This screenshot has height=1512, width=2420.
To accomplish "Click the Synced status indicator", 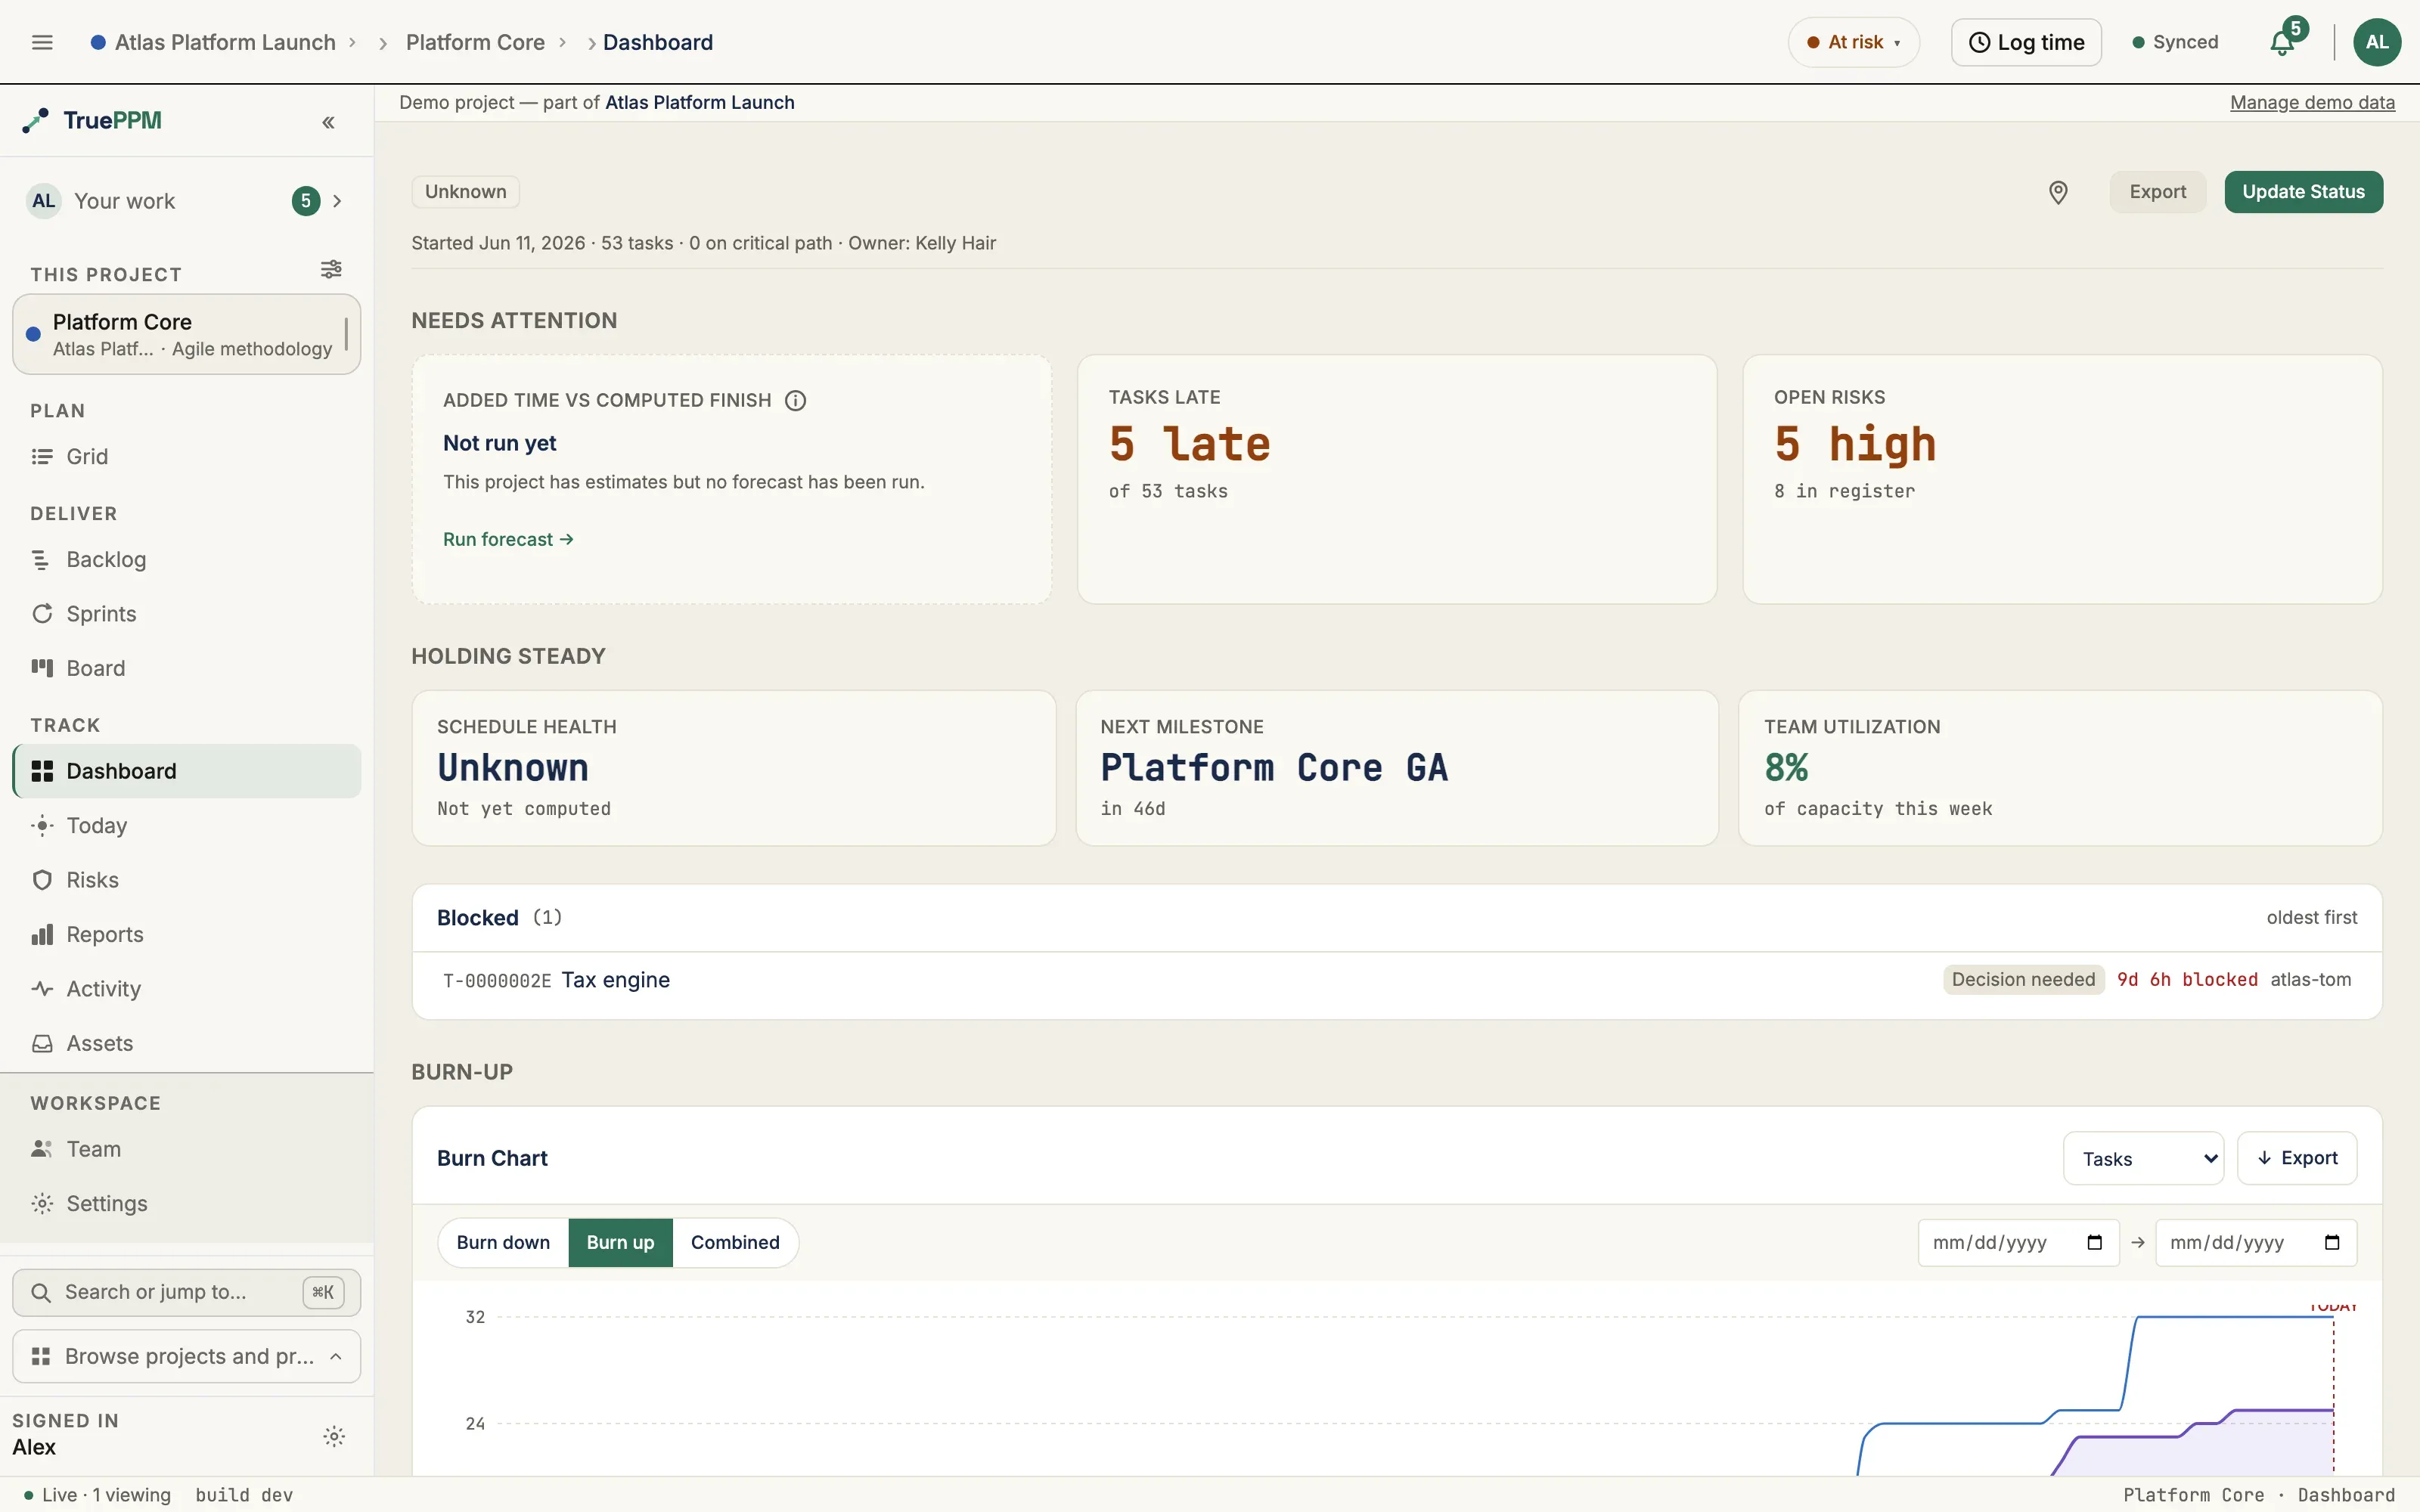I will [2175, 42].
